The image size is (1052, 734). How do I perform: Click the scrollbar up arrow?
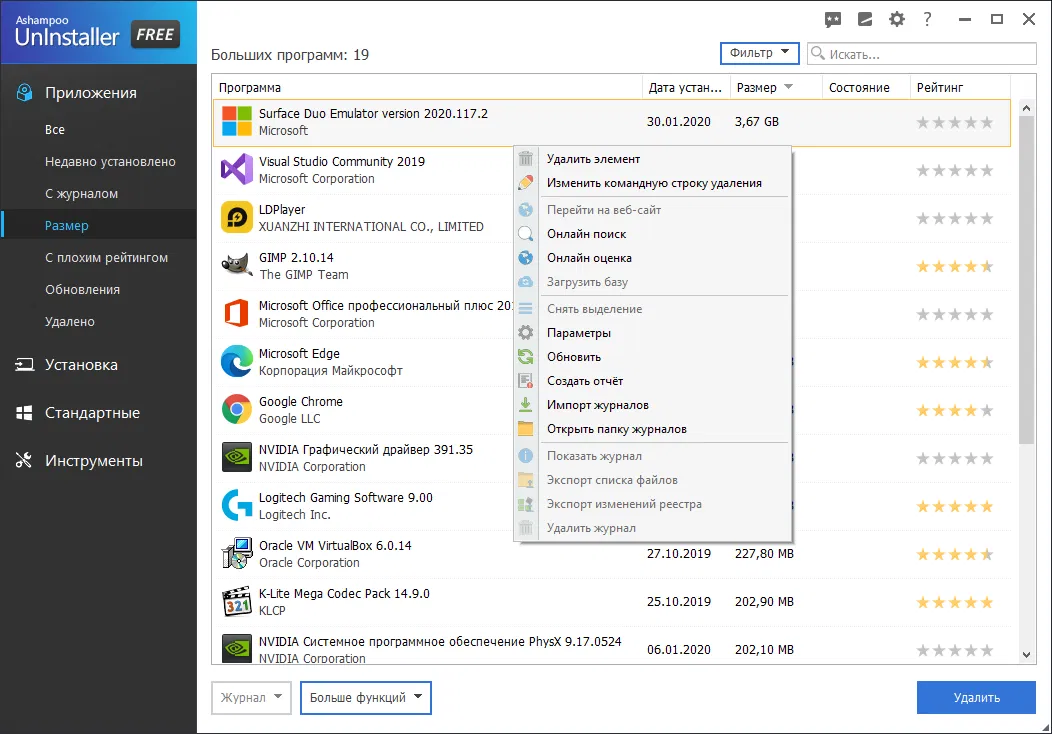click(x=1026, y=107)
